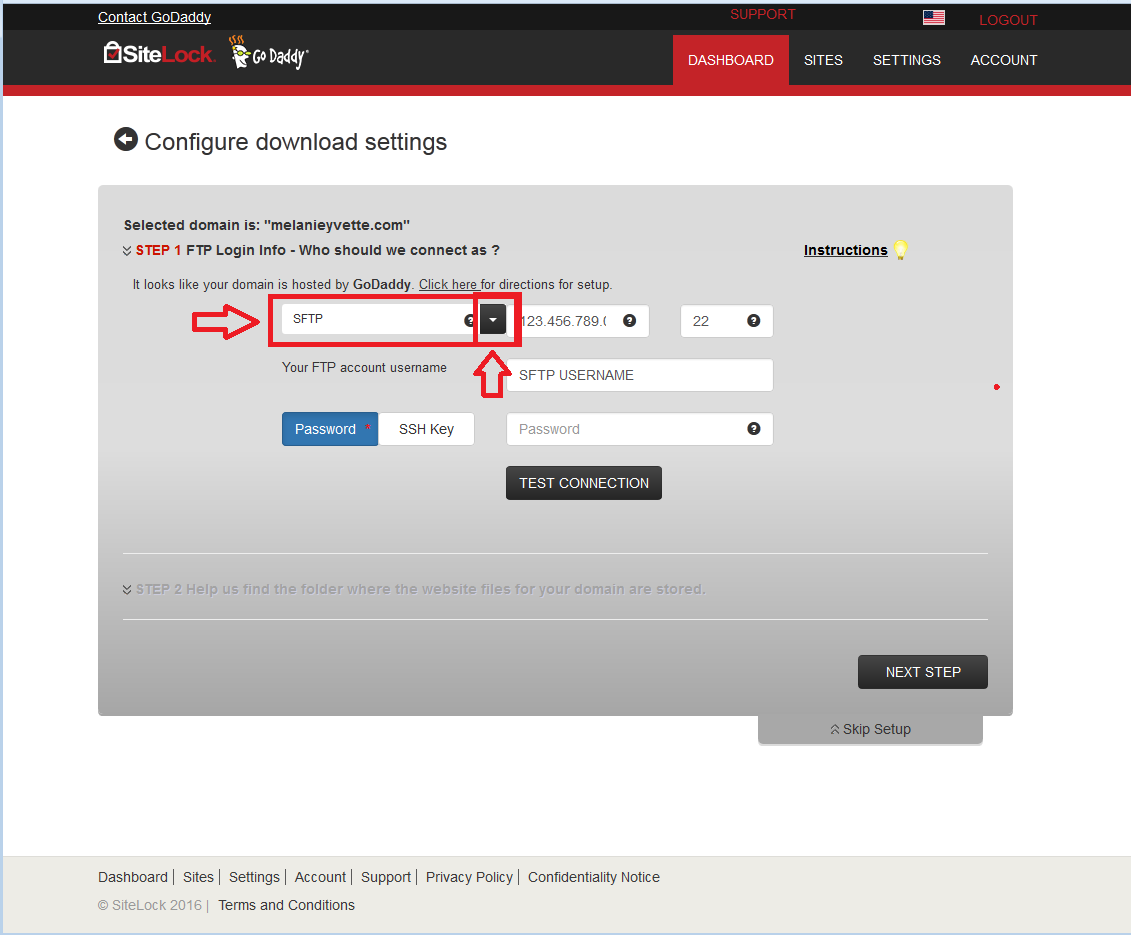
Task: Switch to SSH Key authentication
Action: coord(426,429)
